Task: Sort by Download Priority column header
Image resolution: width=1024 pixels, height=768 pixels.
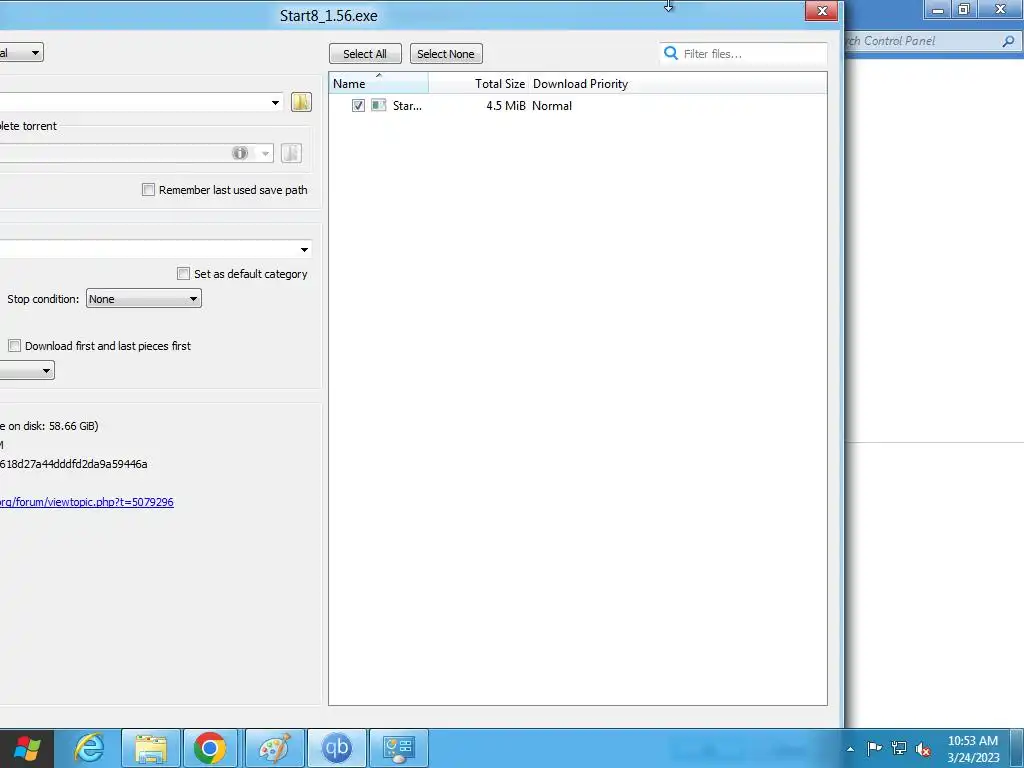Action: (581, 84)
